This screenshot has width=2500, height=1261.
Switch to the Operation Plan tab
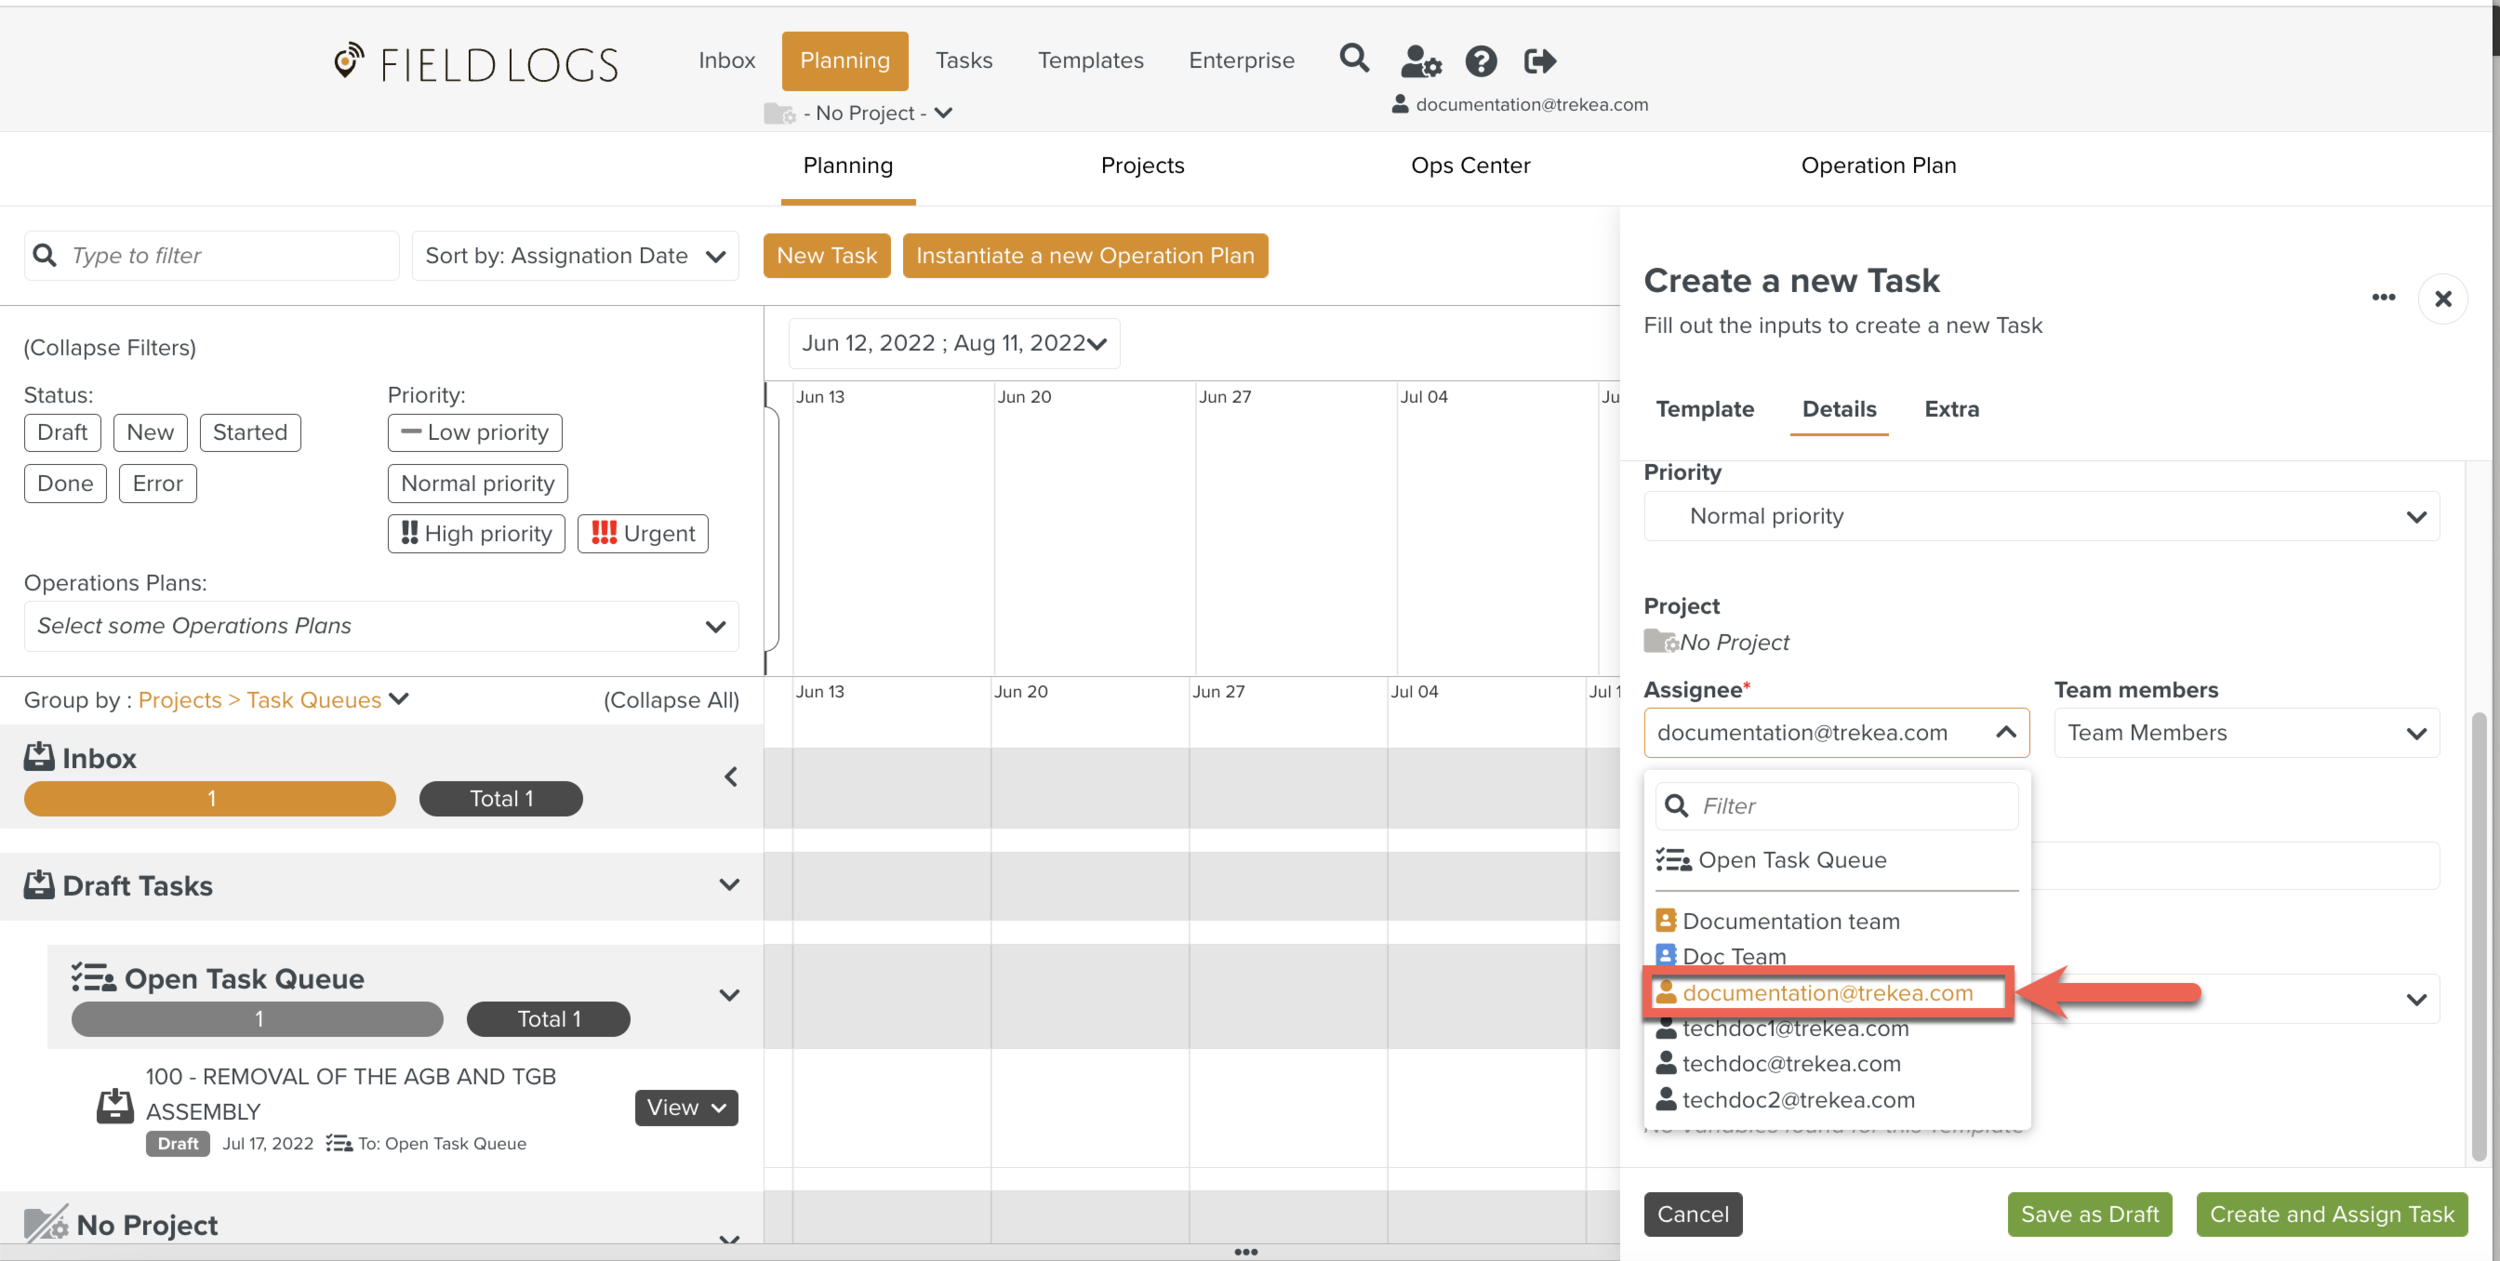1878,165
